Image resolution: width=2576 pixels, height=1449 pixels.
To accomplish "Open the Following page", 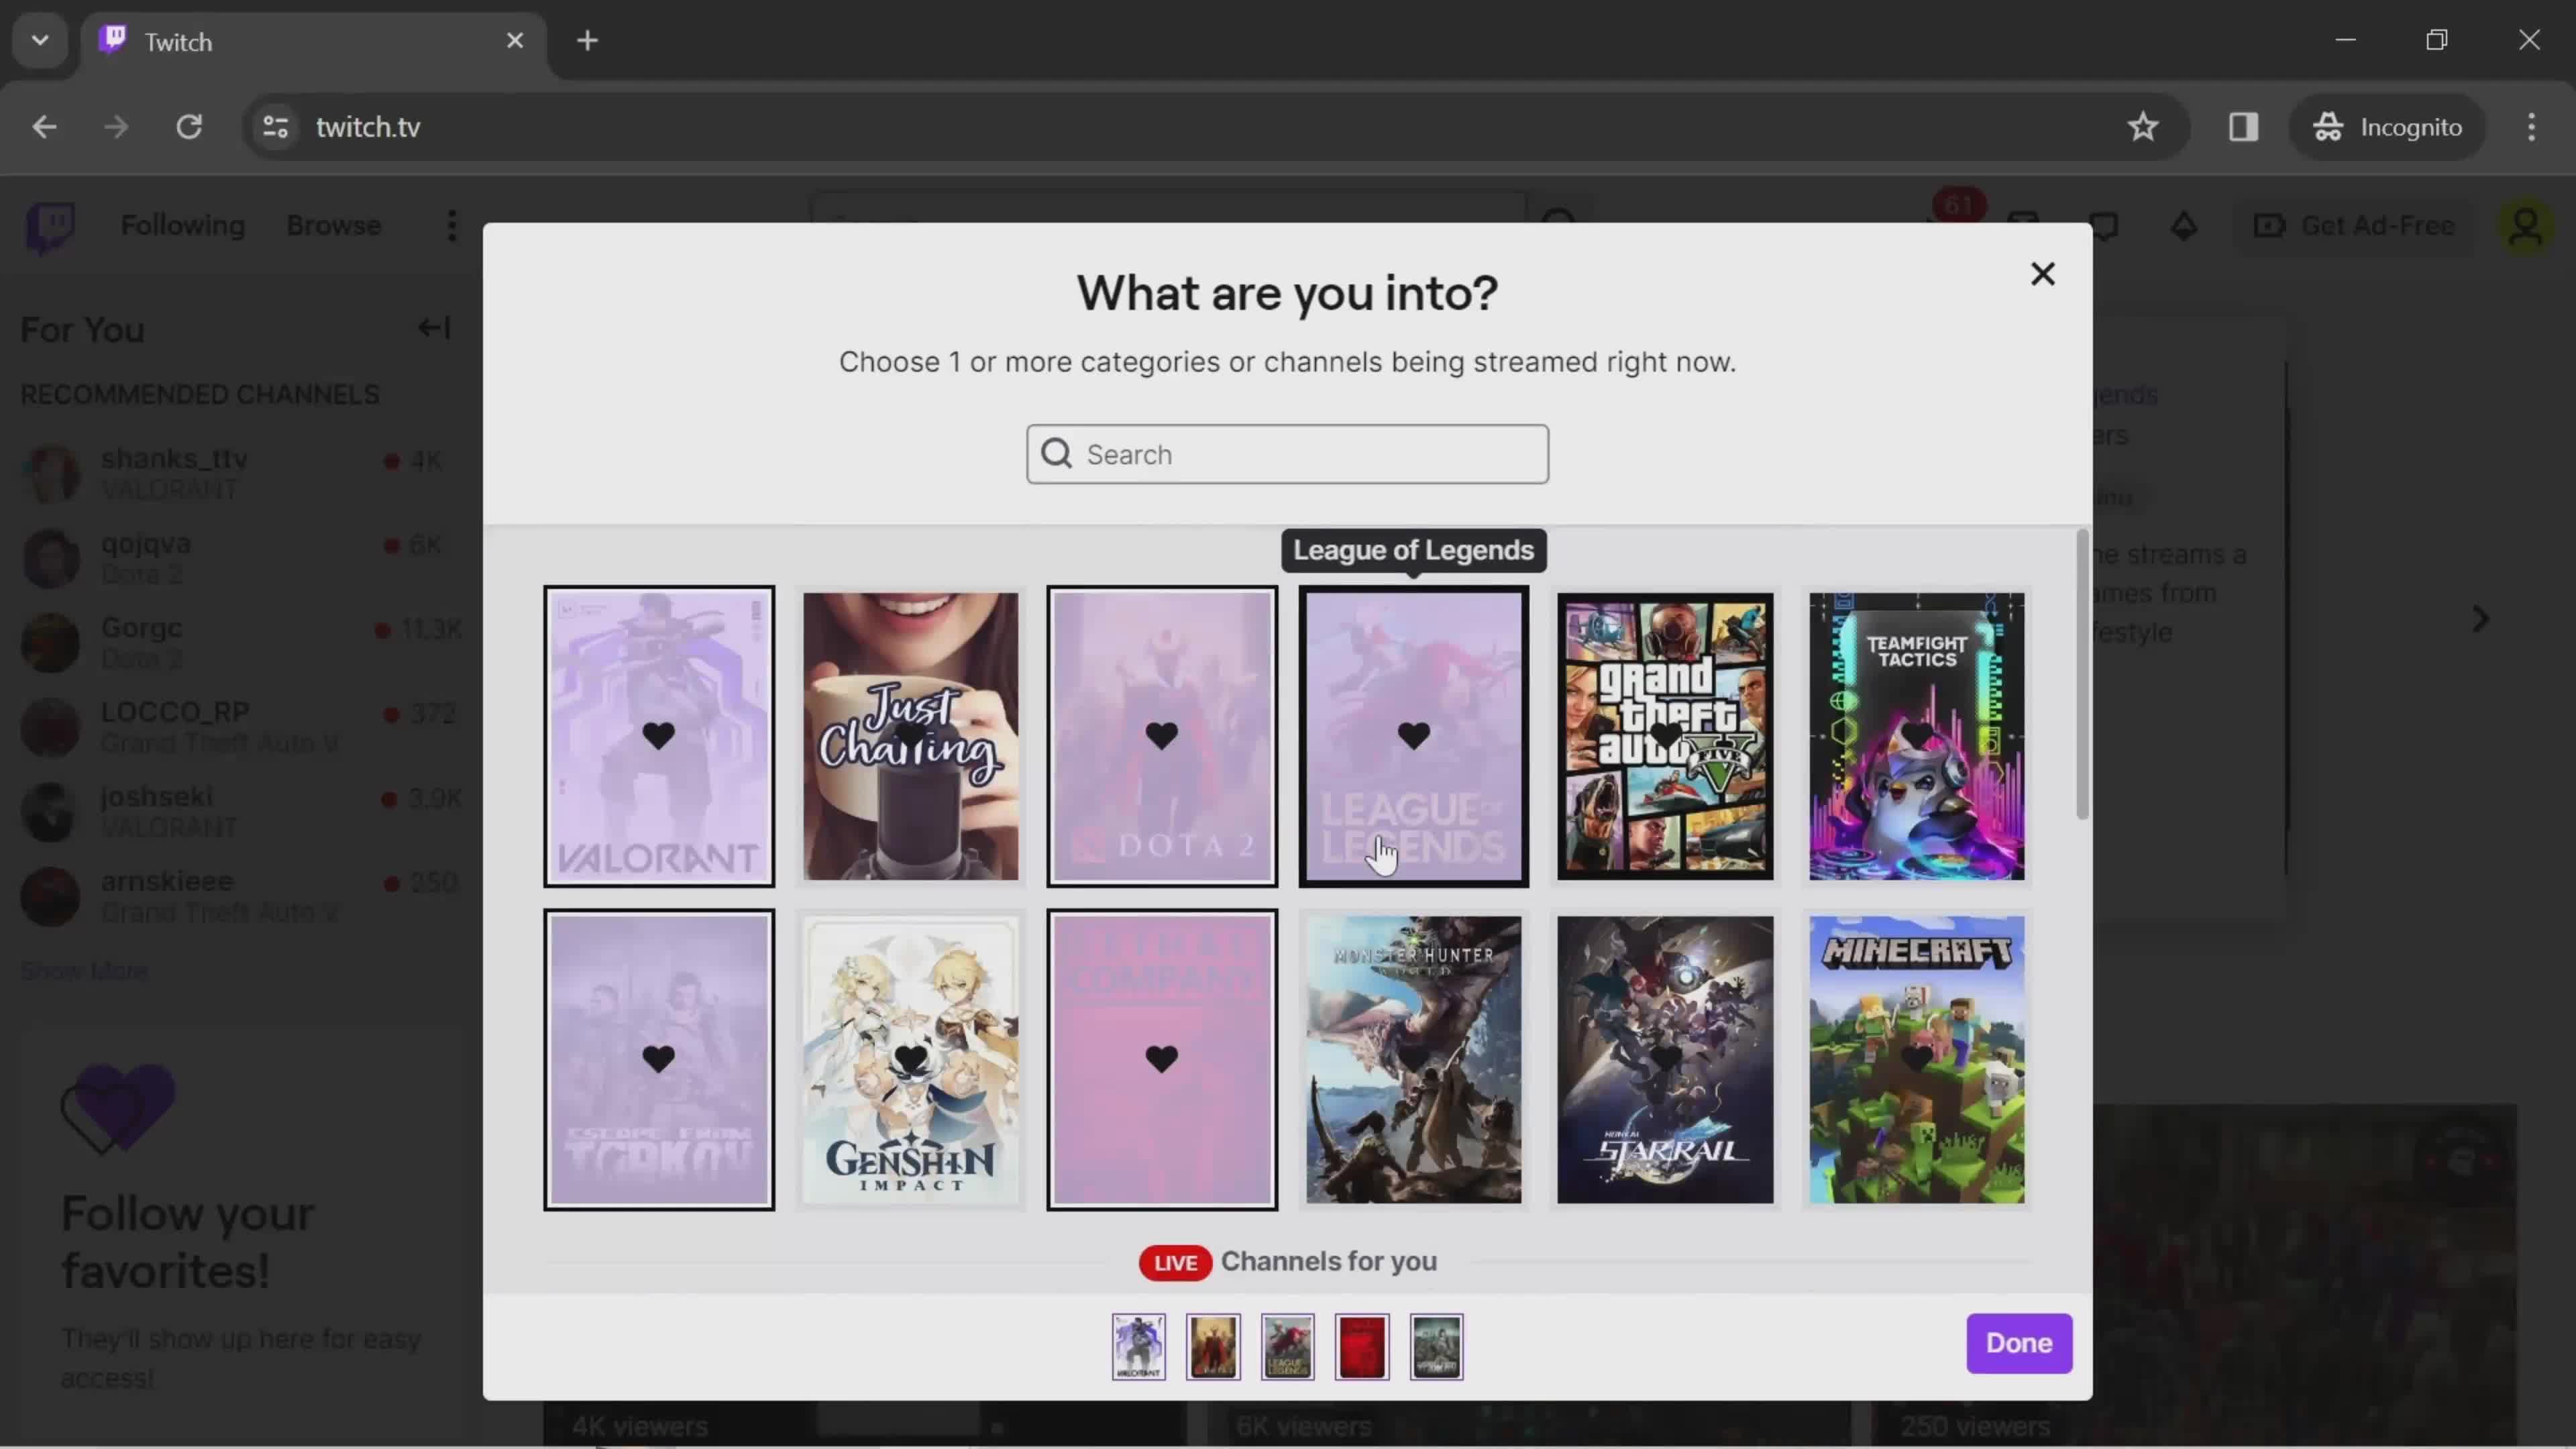I will (182, 226).
